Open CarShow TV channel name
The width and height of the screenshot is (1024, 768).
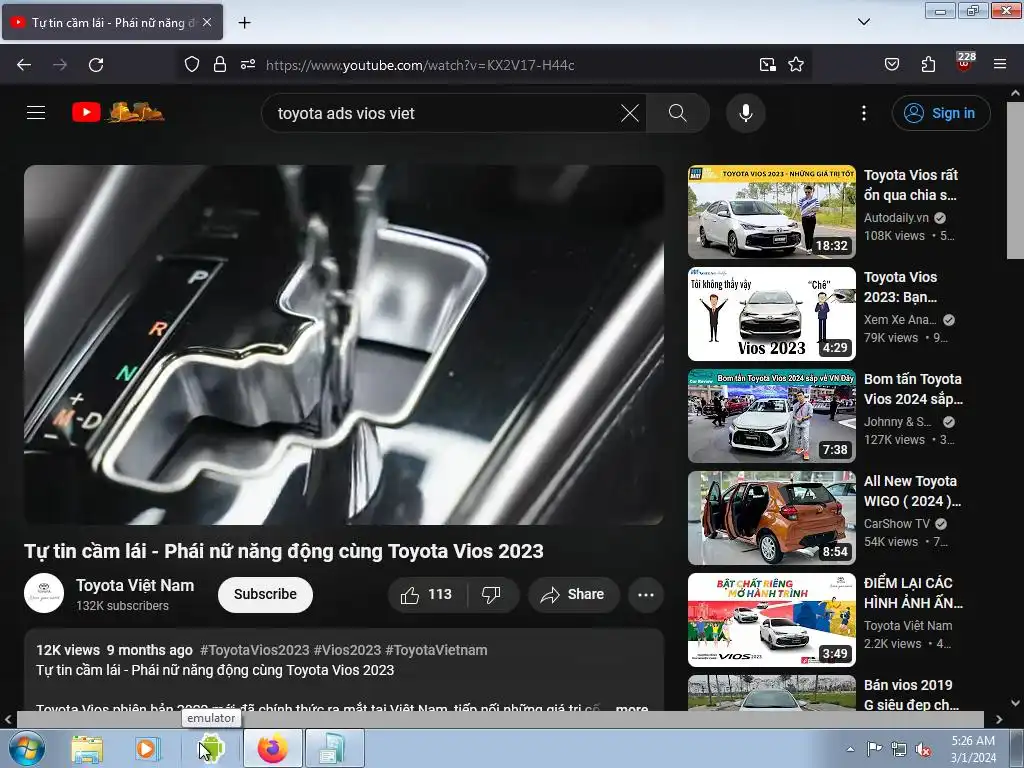click(x=896, y=523)
